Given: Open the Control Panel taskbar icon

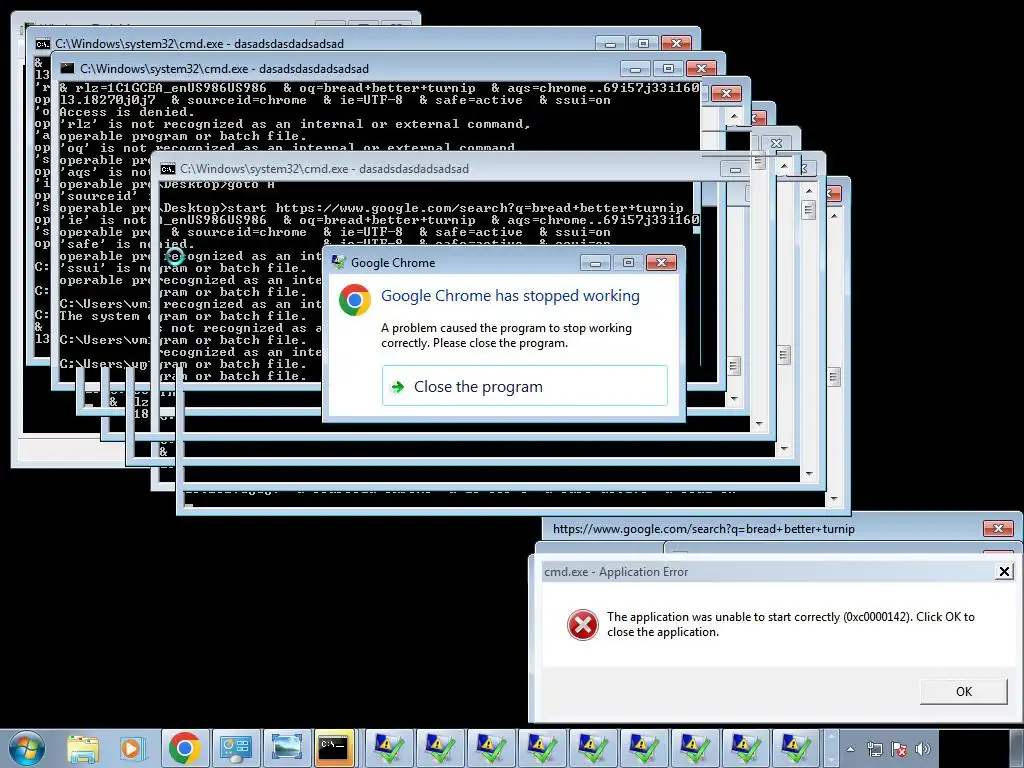Looking at the screenshot, I should [x=236, y=748].
